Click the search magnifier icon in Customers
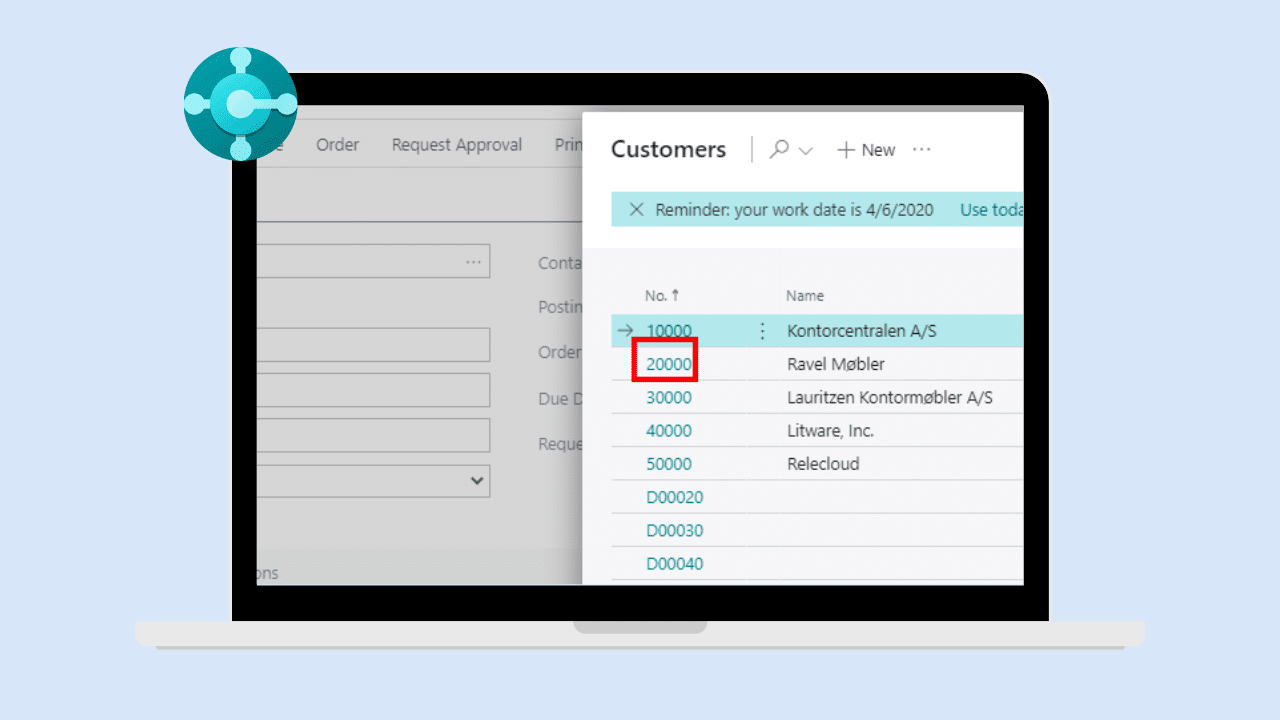The image size is (1280, 720). pos(779,149)
